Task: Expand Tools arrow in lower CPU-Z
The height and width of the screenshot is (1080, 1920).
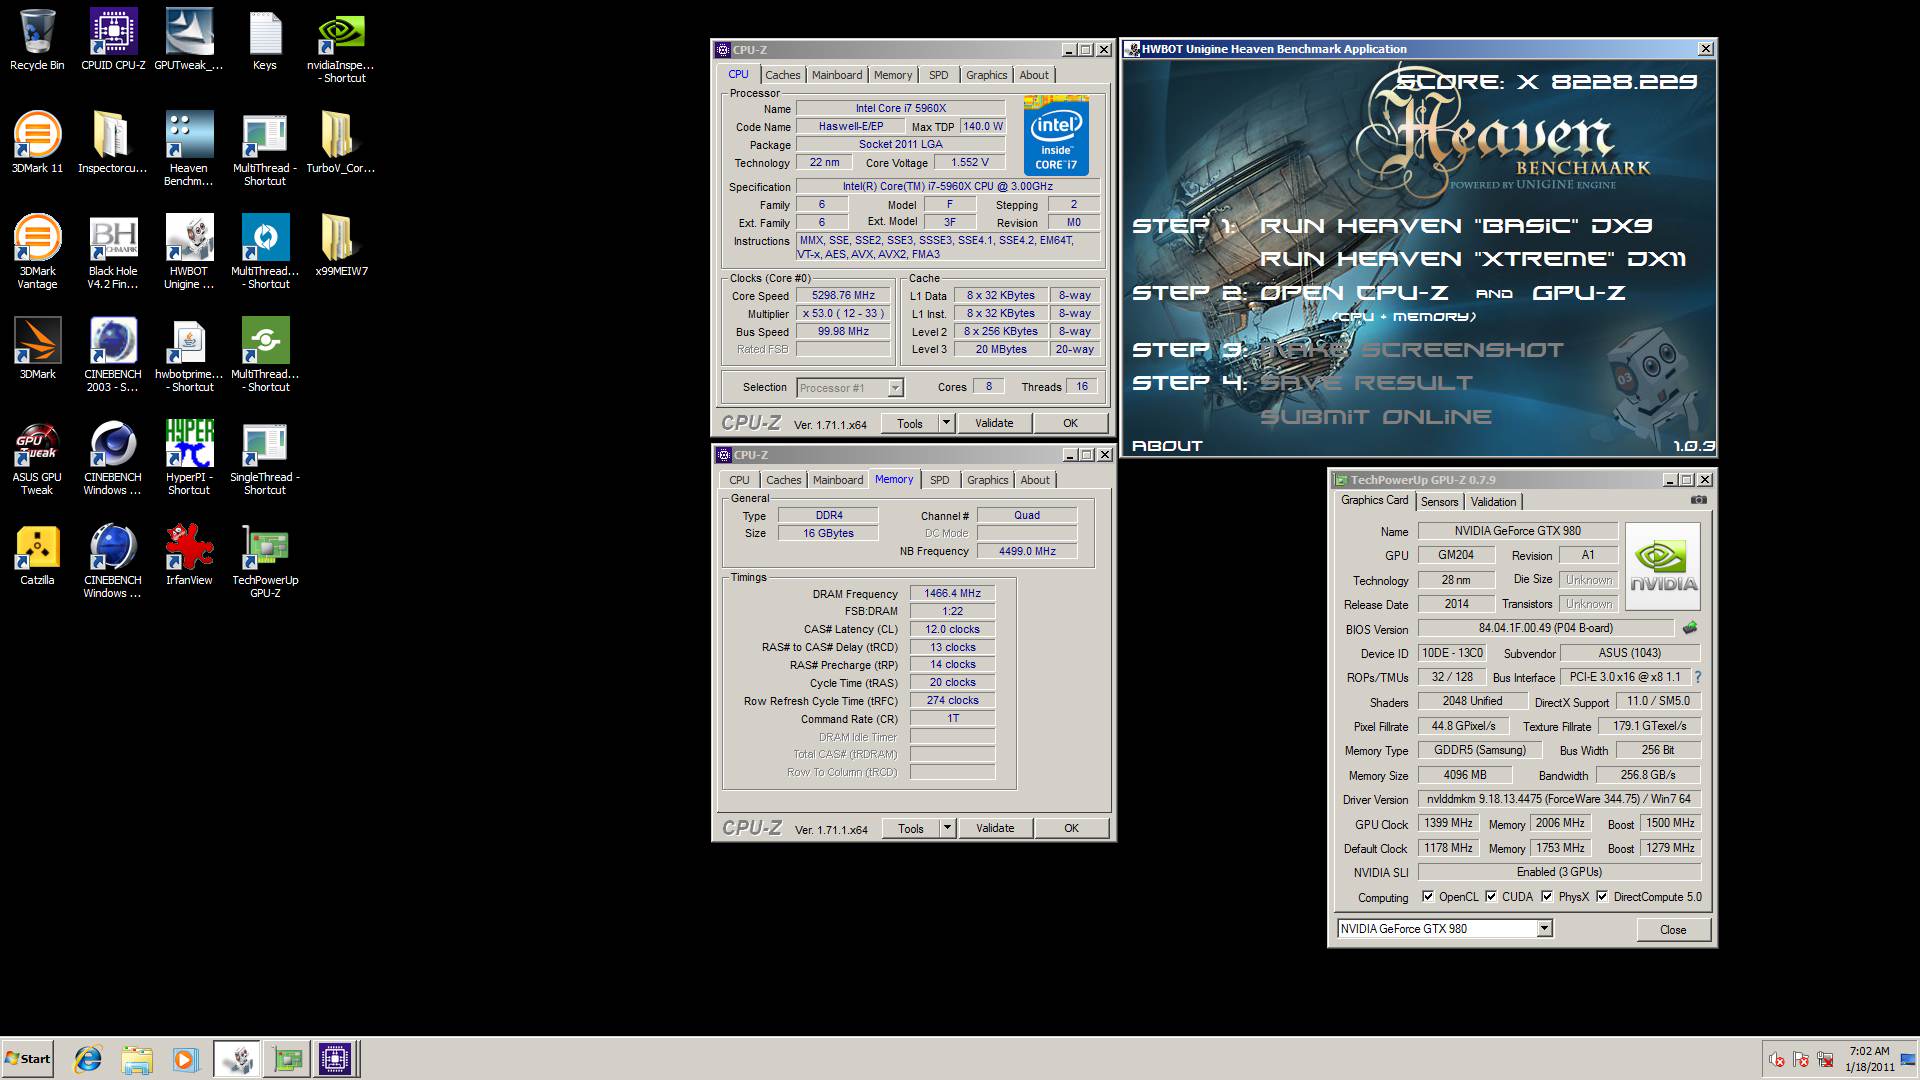Action: [x=947, y=828]
